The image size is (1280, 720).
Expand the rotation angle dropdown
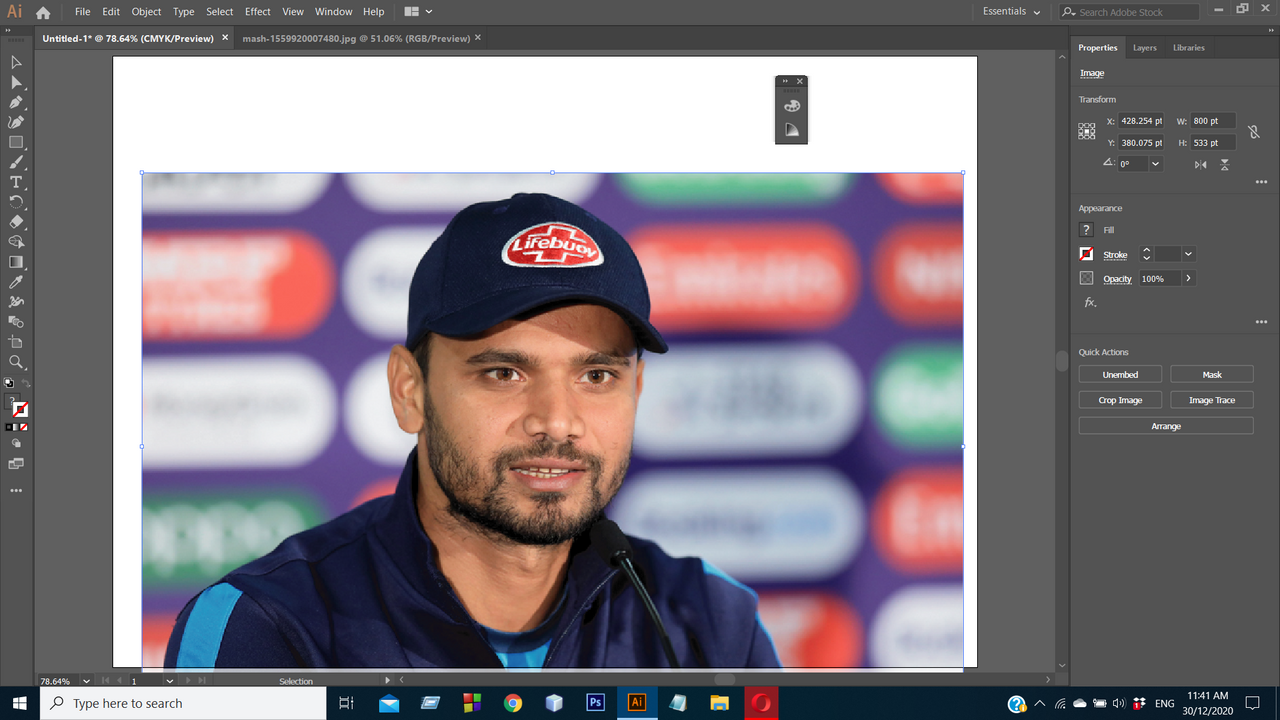[1156, 164]
